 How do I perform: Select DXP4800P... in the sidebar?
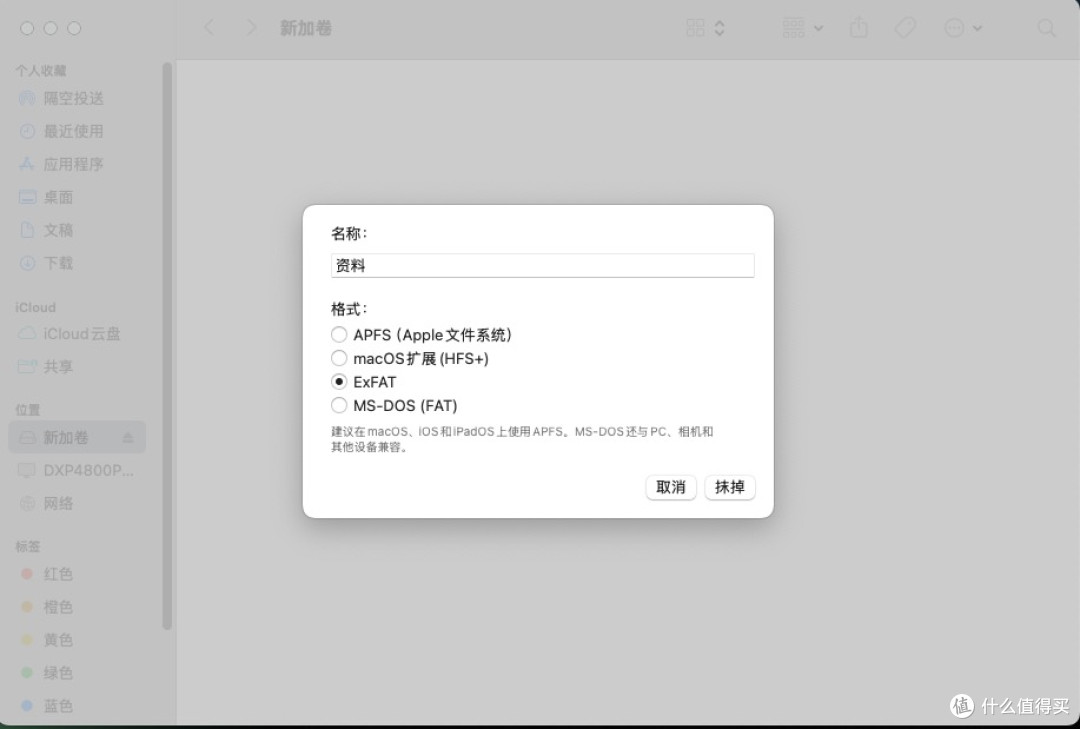tap(77, 471)
